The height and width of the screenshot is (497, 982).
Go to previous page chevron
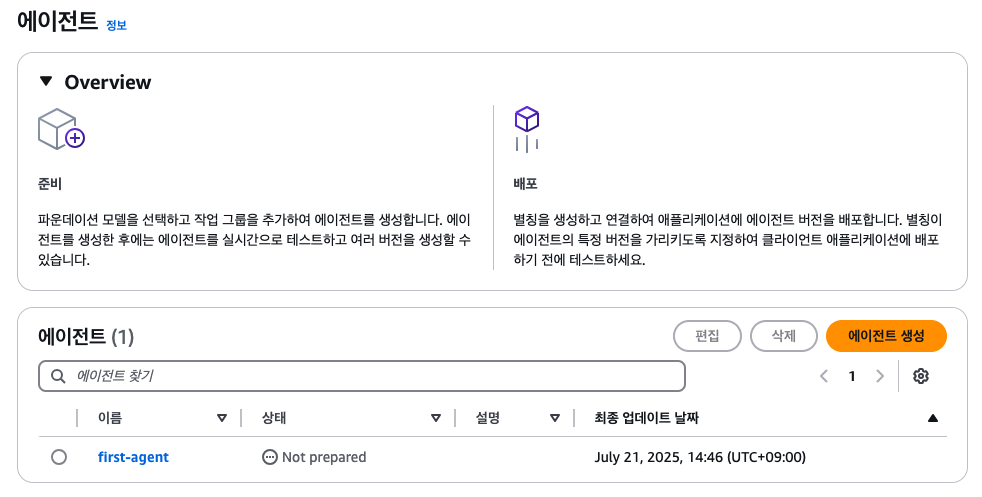coord(824,376)
